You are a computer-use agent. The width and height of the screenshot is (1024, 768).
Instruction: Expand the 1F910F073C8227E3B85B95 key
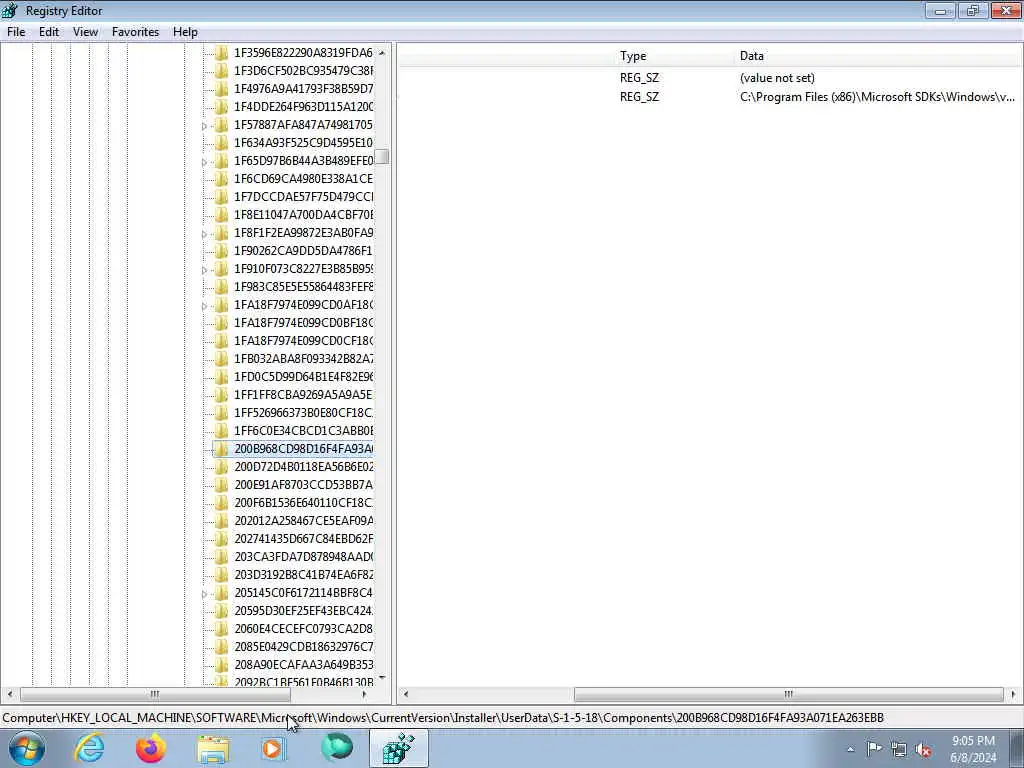pos(204,269)
